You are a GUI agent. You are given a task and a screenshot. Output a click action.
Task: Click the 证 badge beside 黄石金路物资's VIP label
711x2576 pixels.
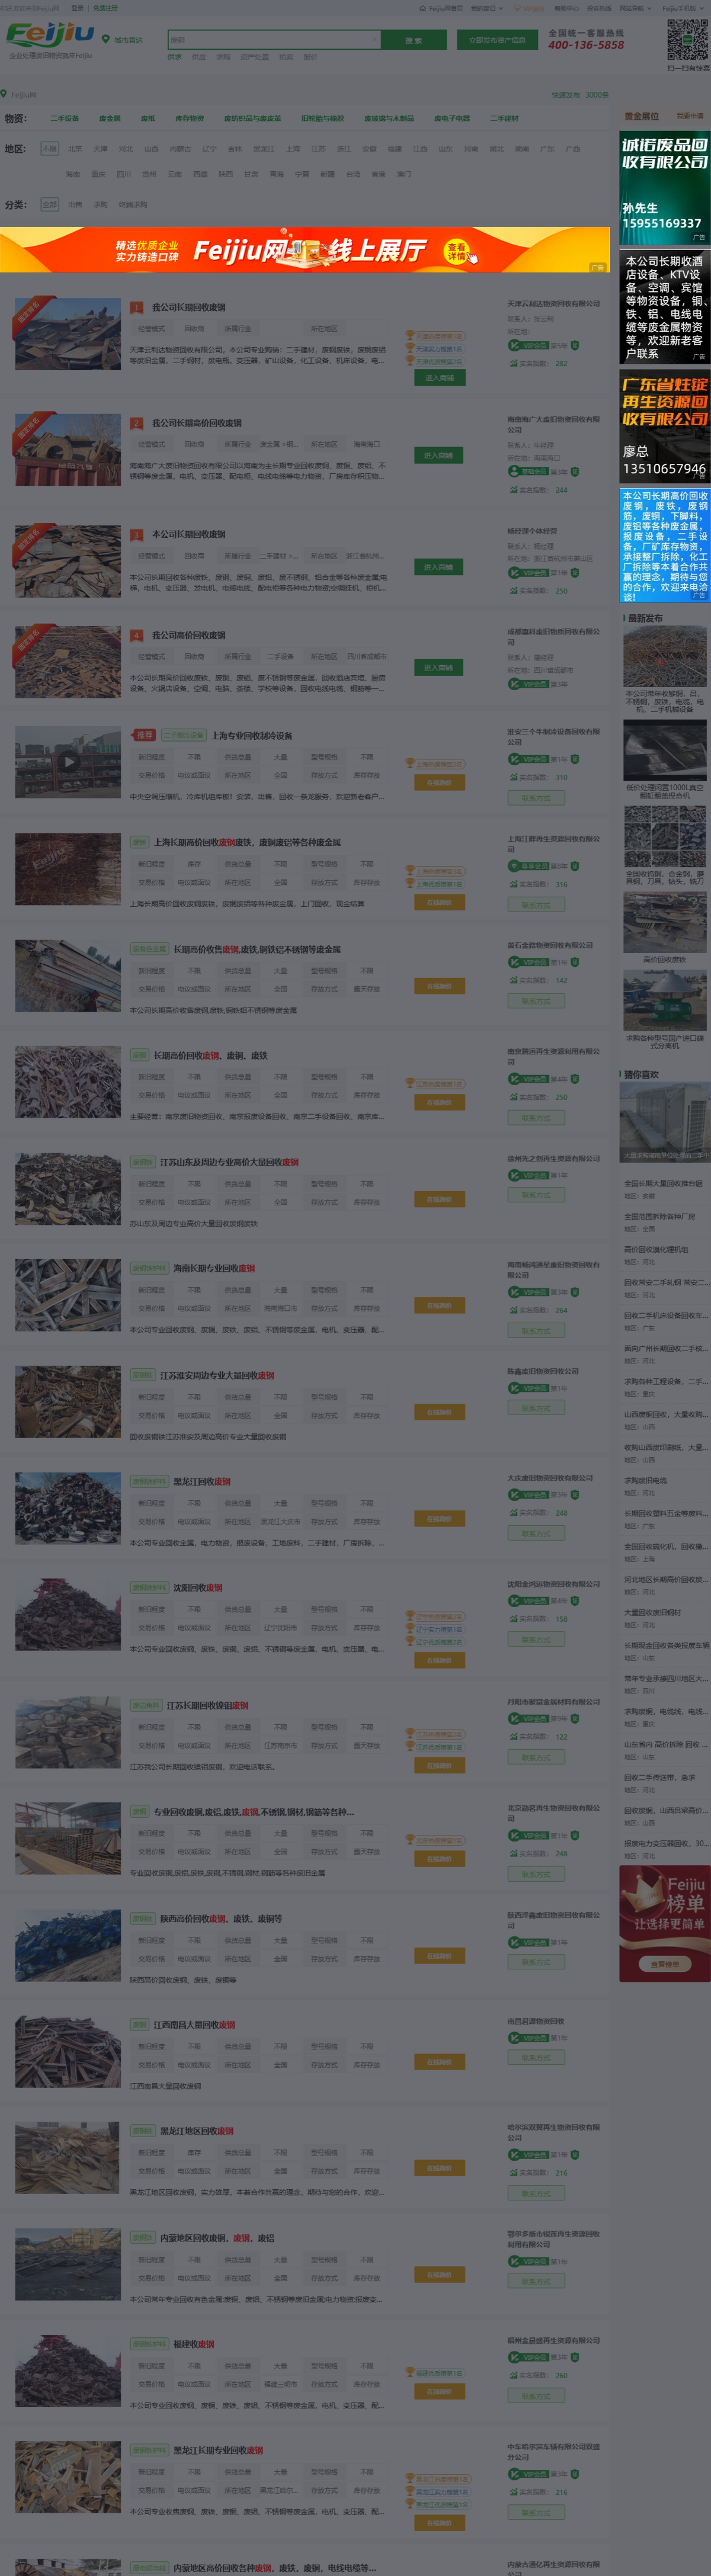click(575, 962)
